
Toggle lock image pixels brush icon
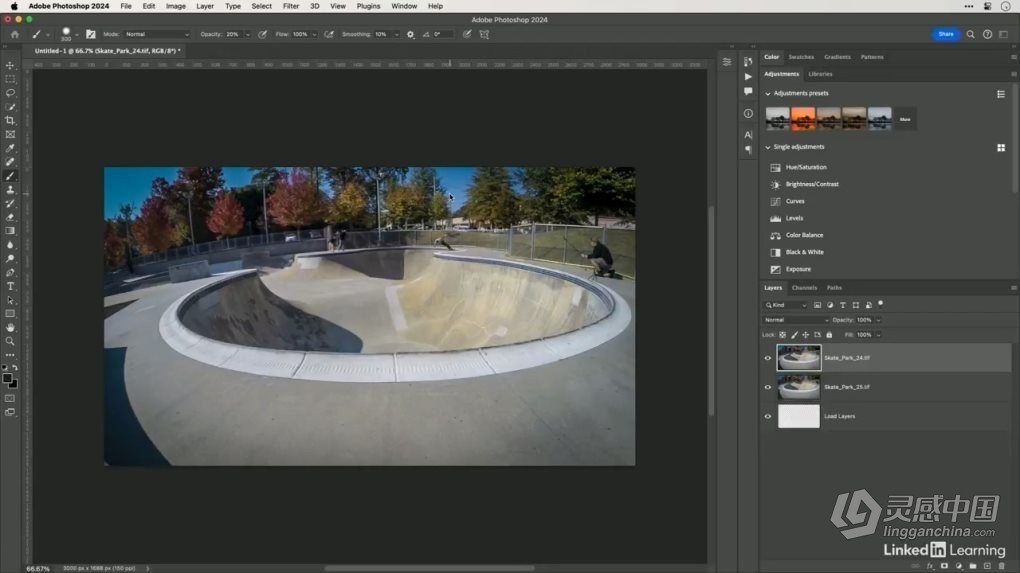[x=794, y=335]
